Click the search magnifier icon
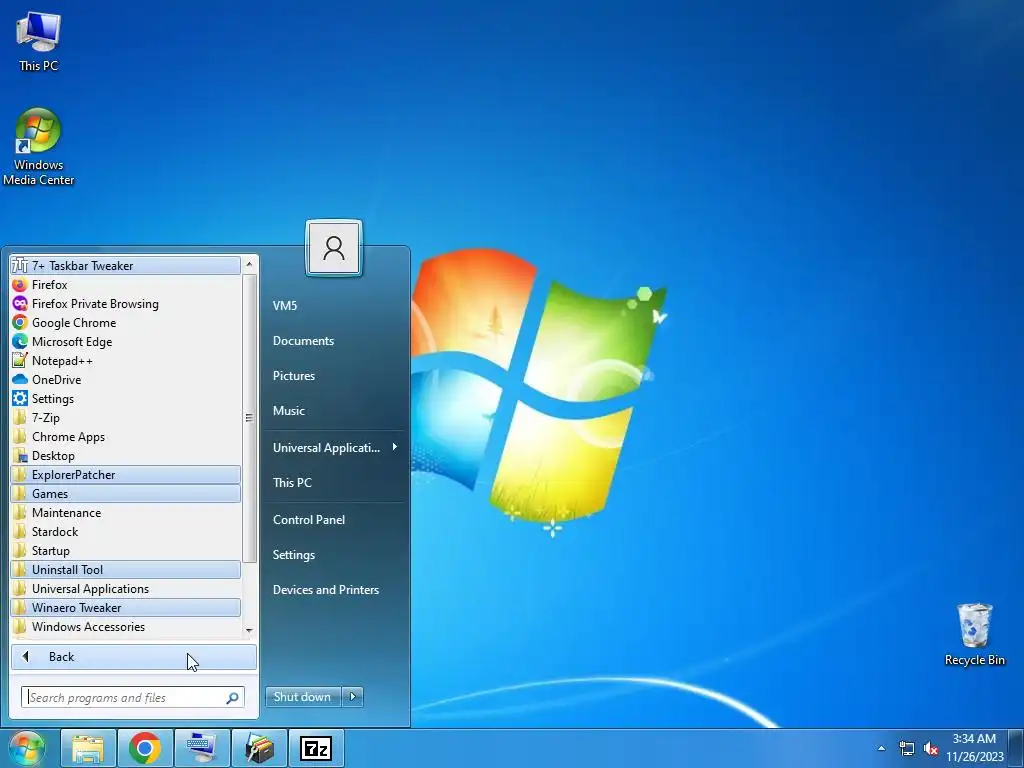The image size is (1024, 768). 232,698
